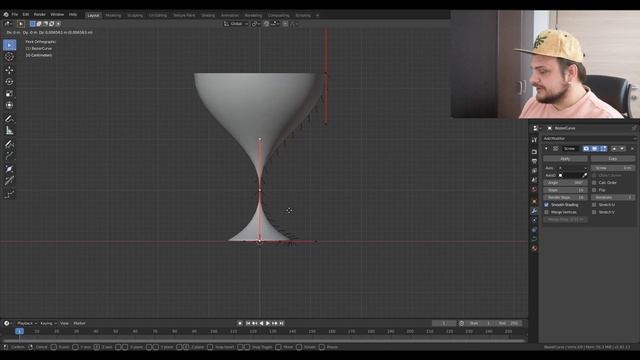640x360 pixels.
Task: Open the Object Data curve tab
Action: 534,239
